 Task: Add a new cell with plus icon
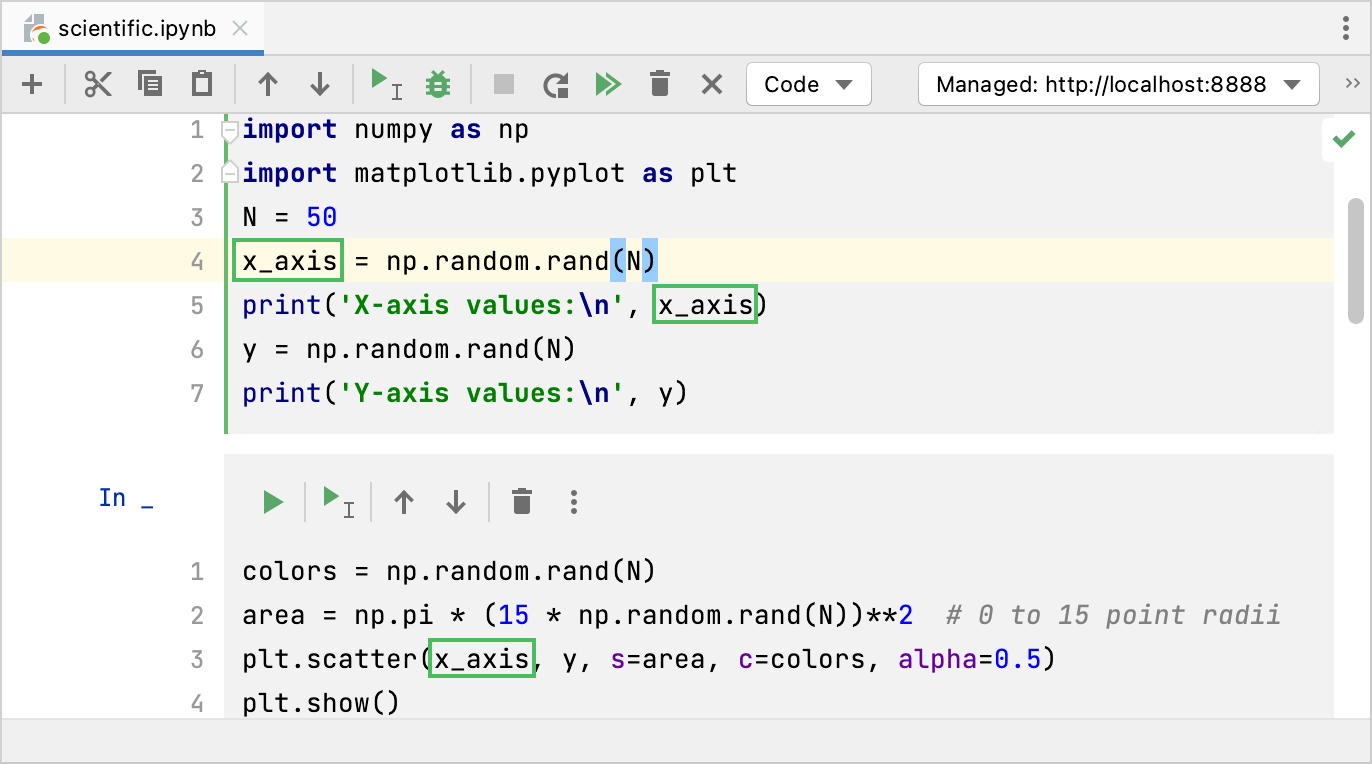point(32,85)
